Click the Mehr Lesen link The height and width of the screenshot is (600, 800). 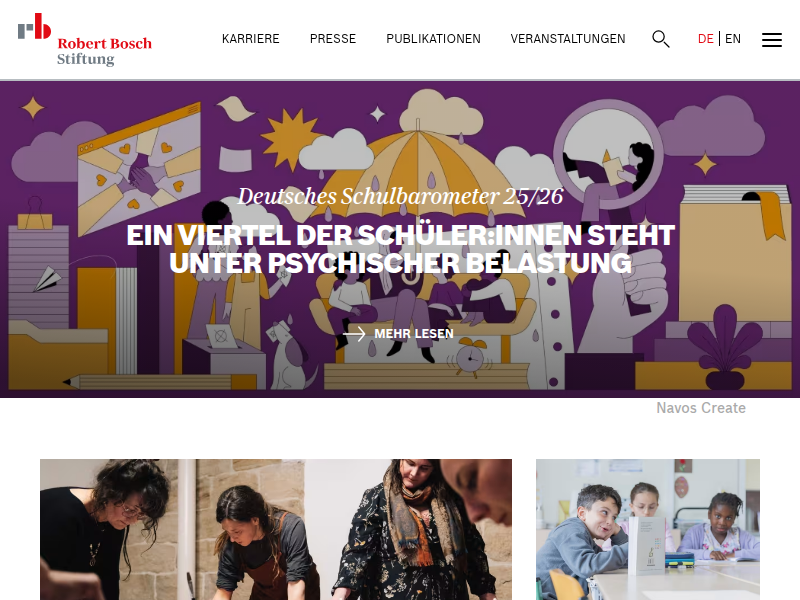click(414, 334)
